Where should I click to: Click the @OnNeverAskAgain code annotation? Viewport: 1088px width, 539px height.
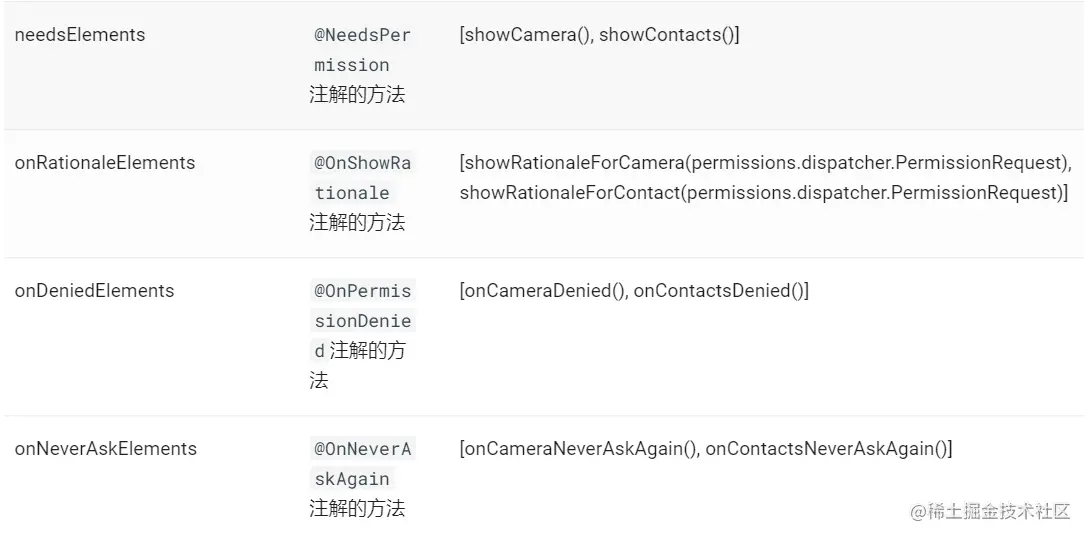pyautogui.click(x=361, y=464)
